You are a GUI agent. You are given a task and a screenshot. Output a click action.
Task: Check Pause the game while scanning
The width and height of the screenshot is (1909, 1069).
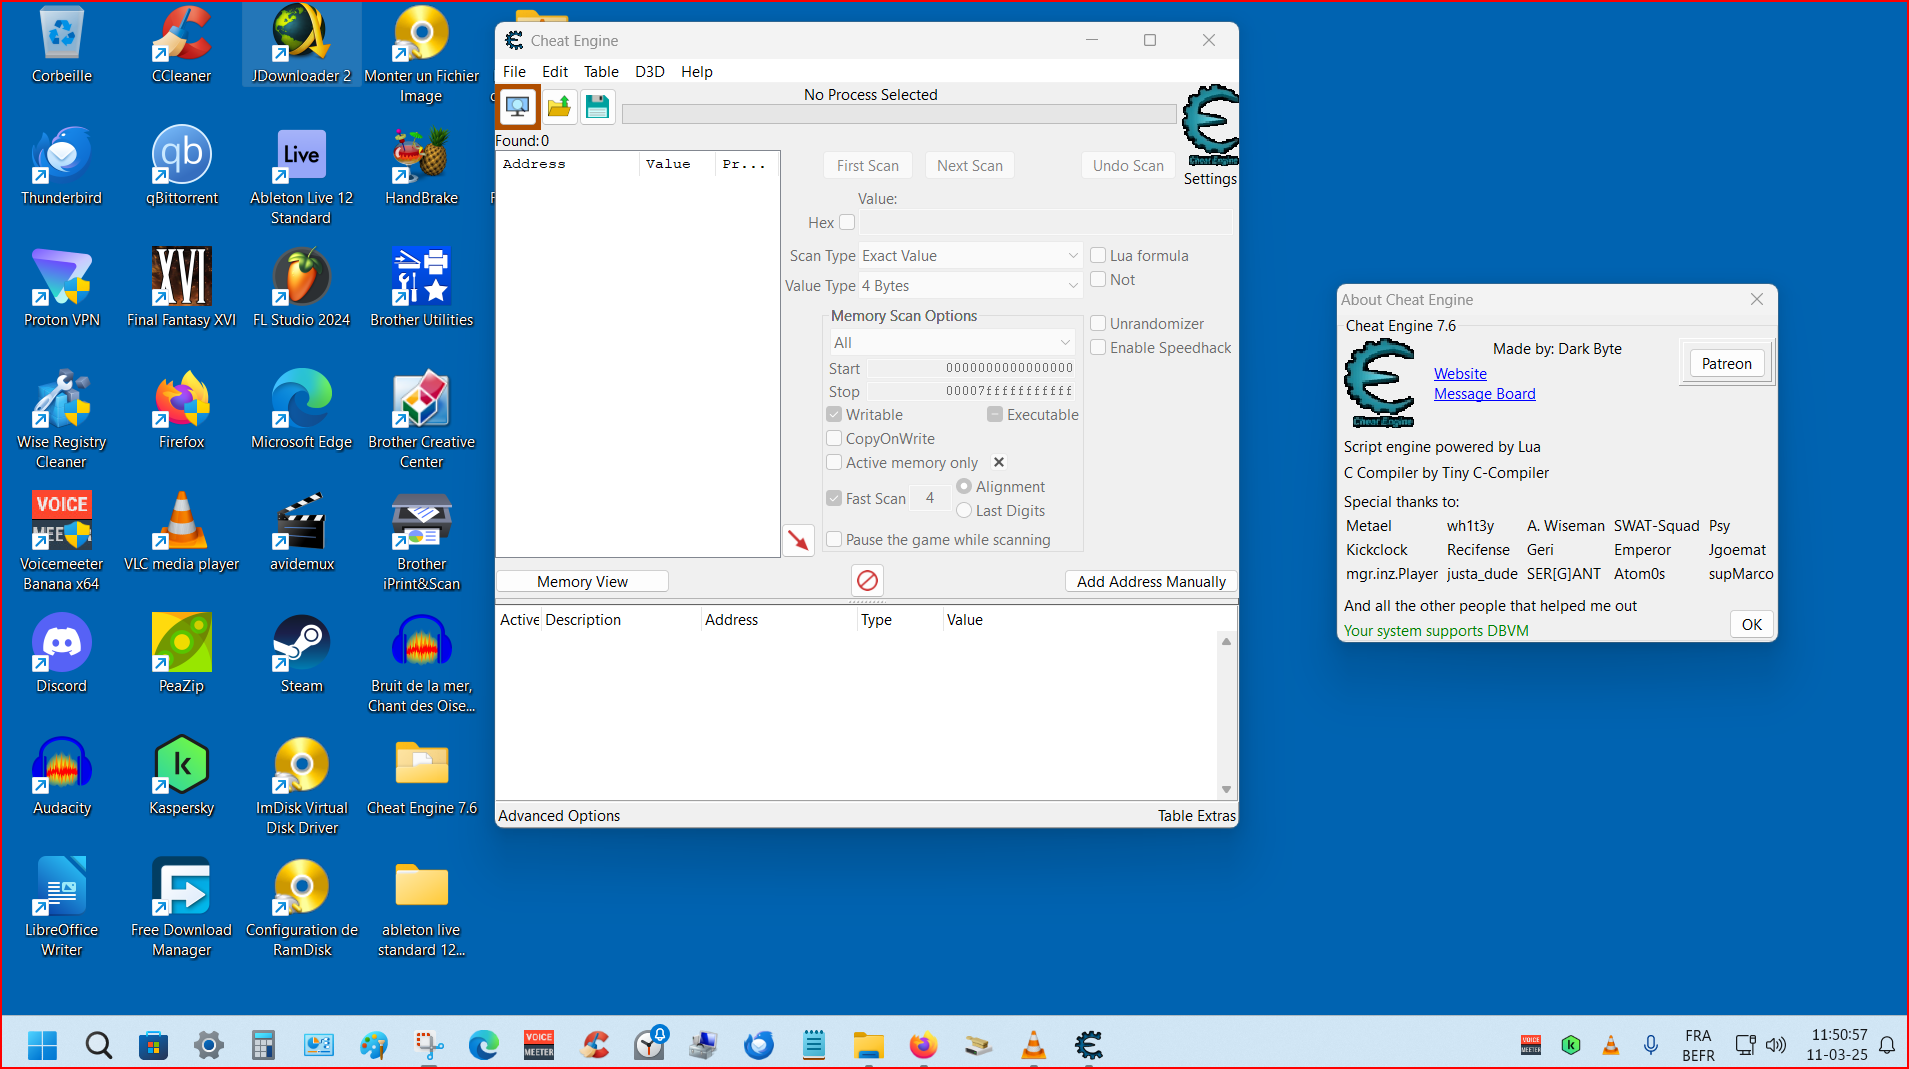(x=834, y=539)
